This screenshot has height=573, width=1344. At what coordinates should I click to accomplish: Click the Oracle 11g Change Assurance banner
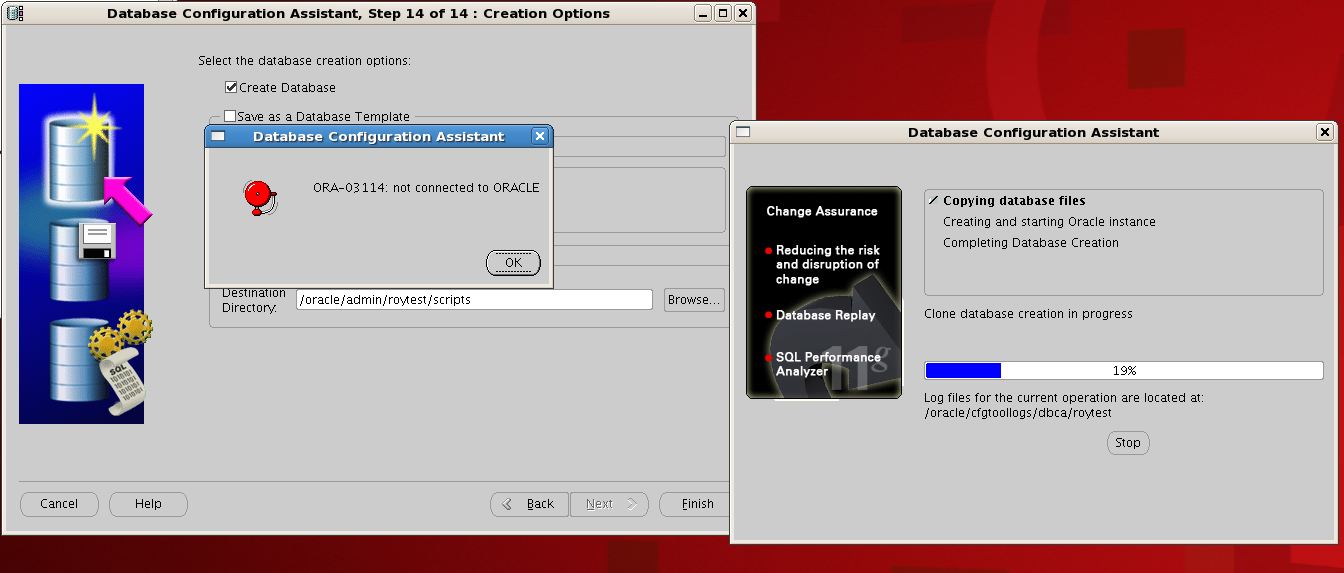[x=823, y=292]
